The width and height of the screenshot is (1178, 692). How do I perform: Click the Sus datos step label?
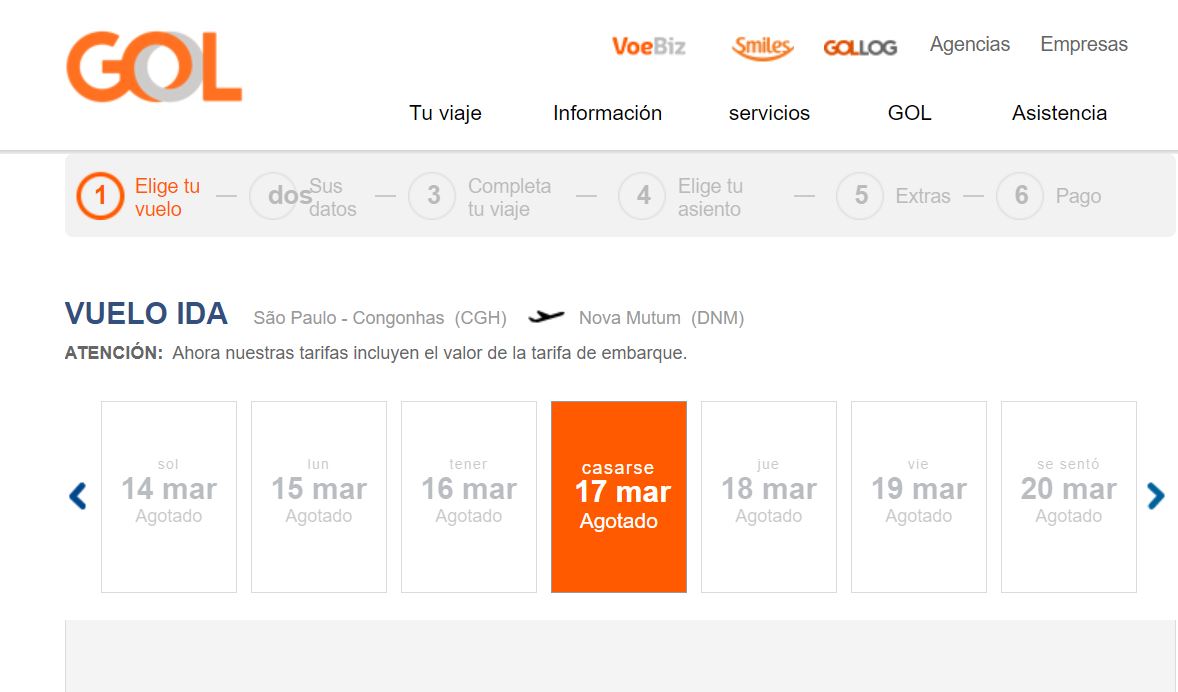[333, 197]
